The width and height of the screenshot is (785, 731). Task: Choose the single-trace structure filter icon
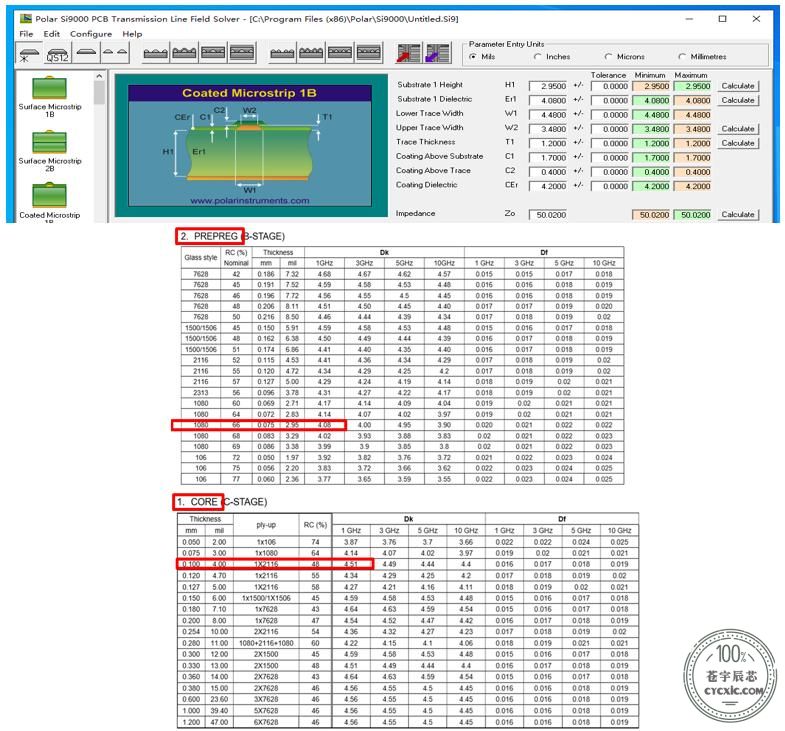(86, 52)
